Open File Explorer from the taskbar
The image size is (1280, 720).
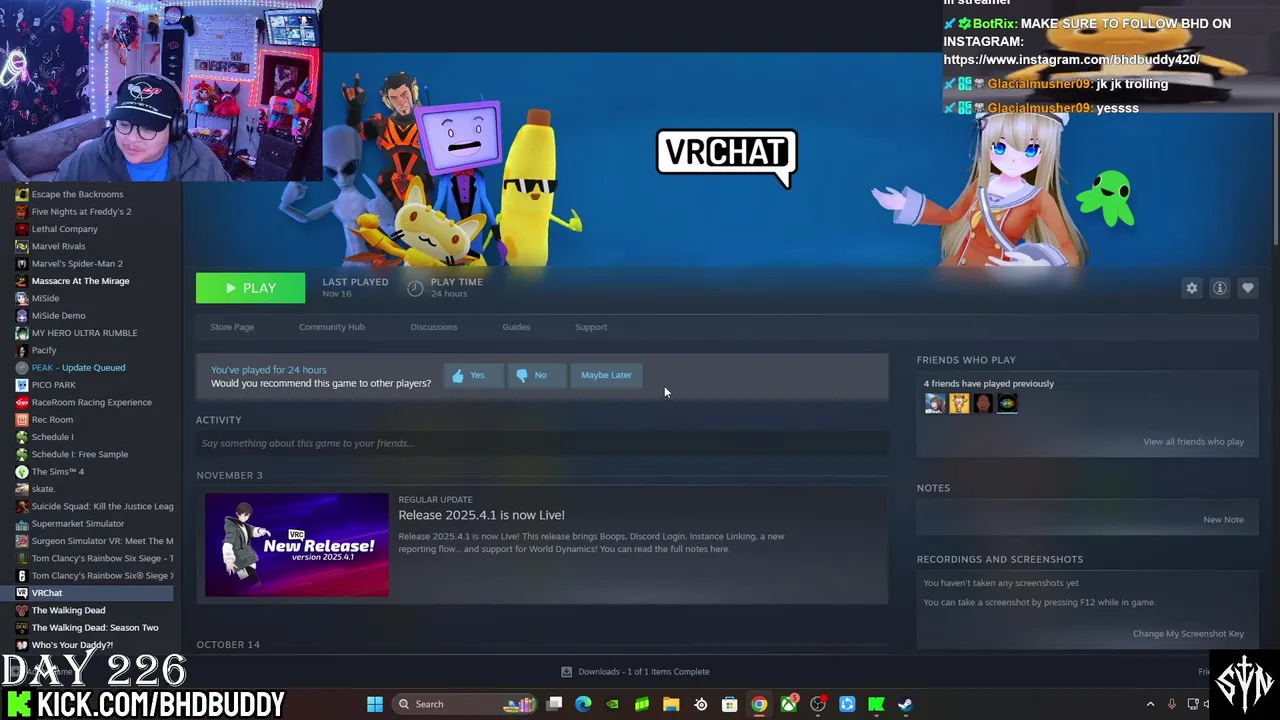pos(671,704)
